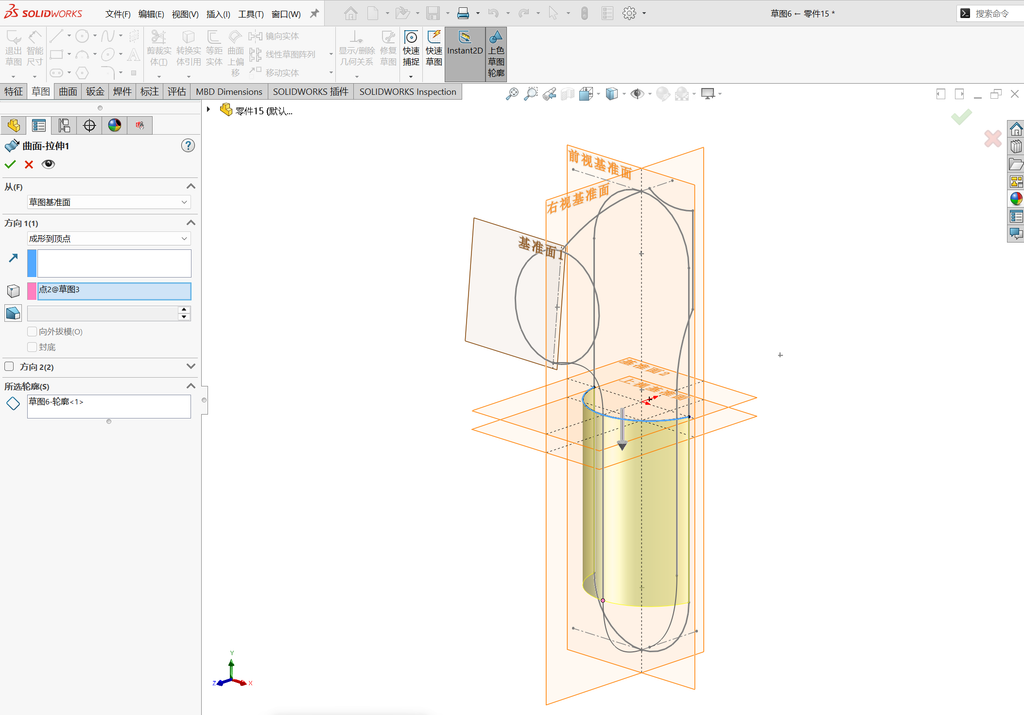1024x715 pixels.
Task: Switch to the 钣金 tab
Action: (95, 91)
